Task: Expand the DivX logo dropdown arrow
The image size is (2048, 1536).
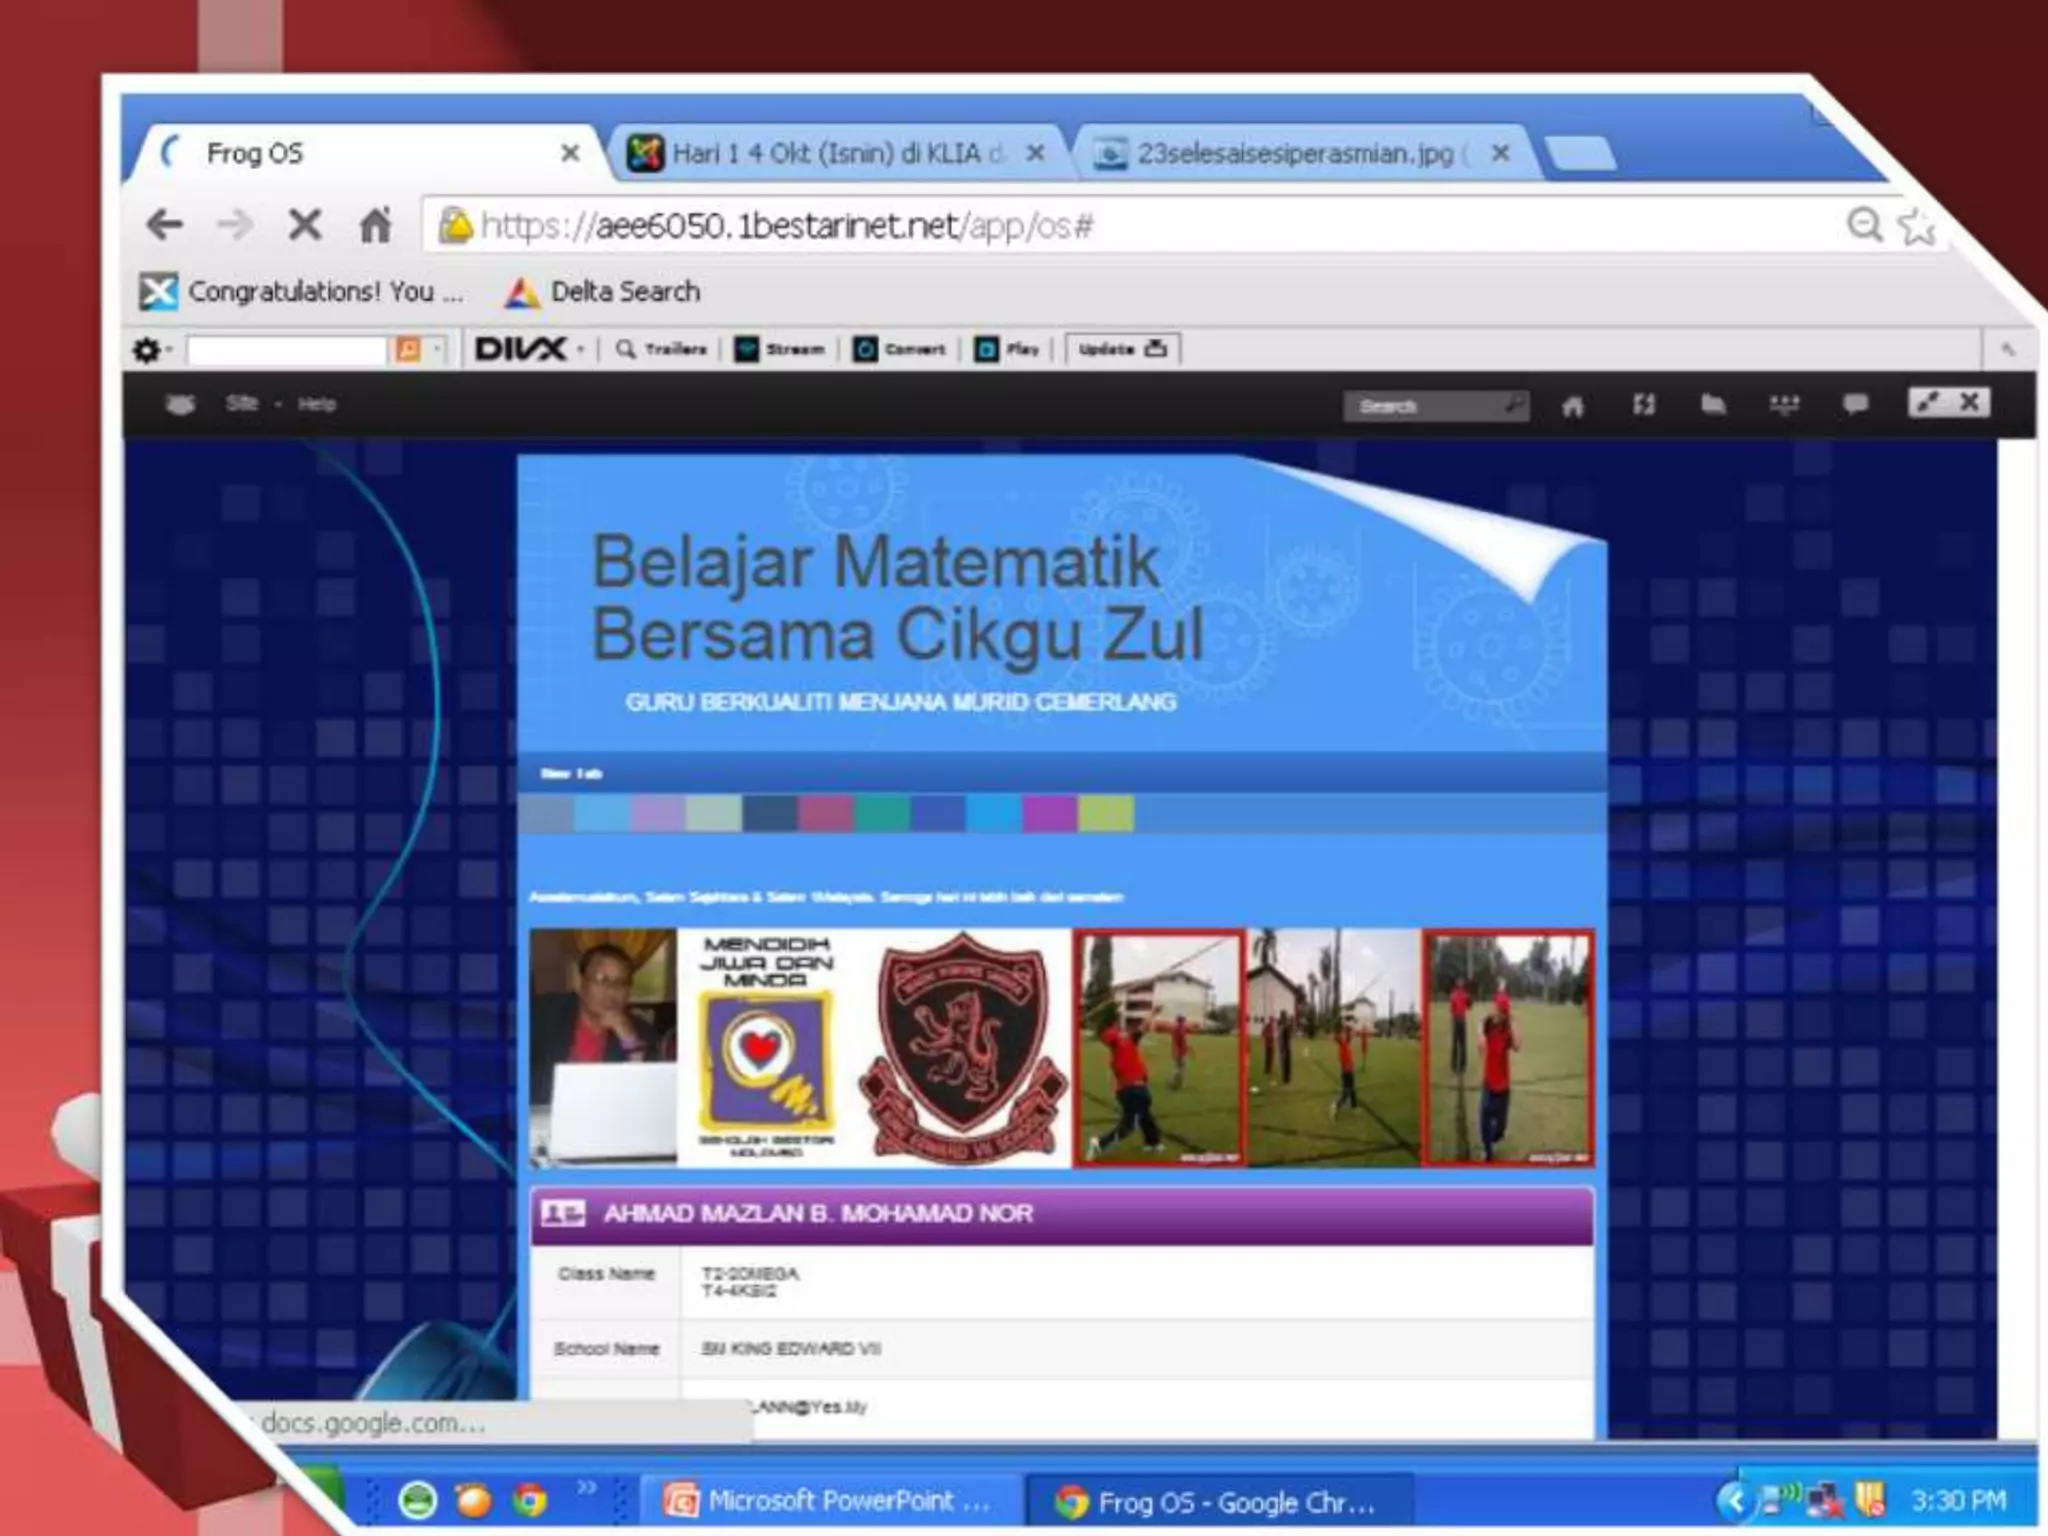Action: [x=581, y=349]
